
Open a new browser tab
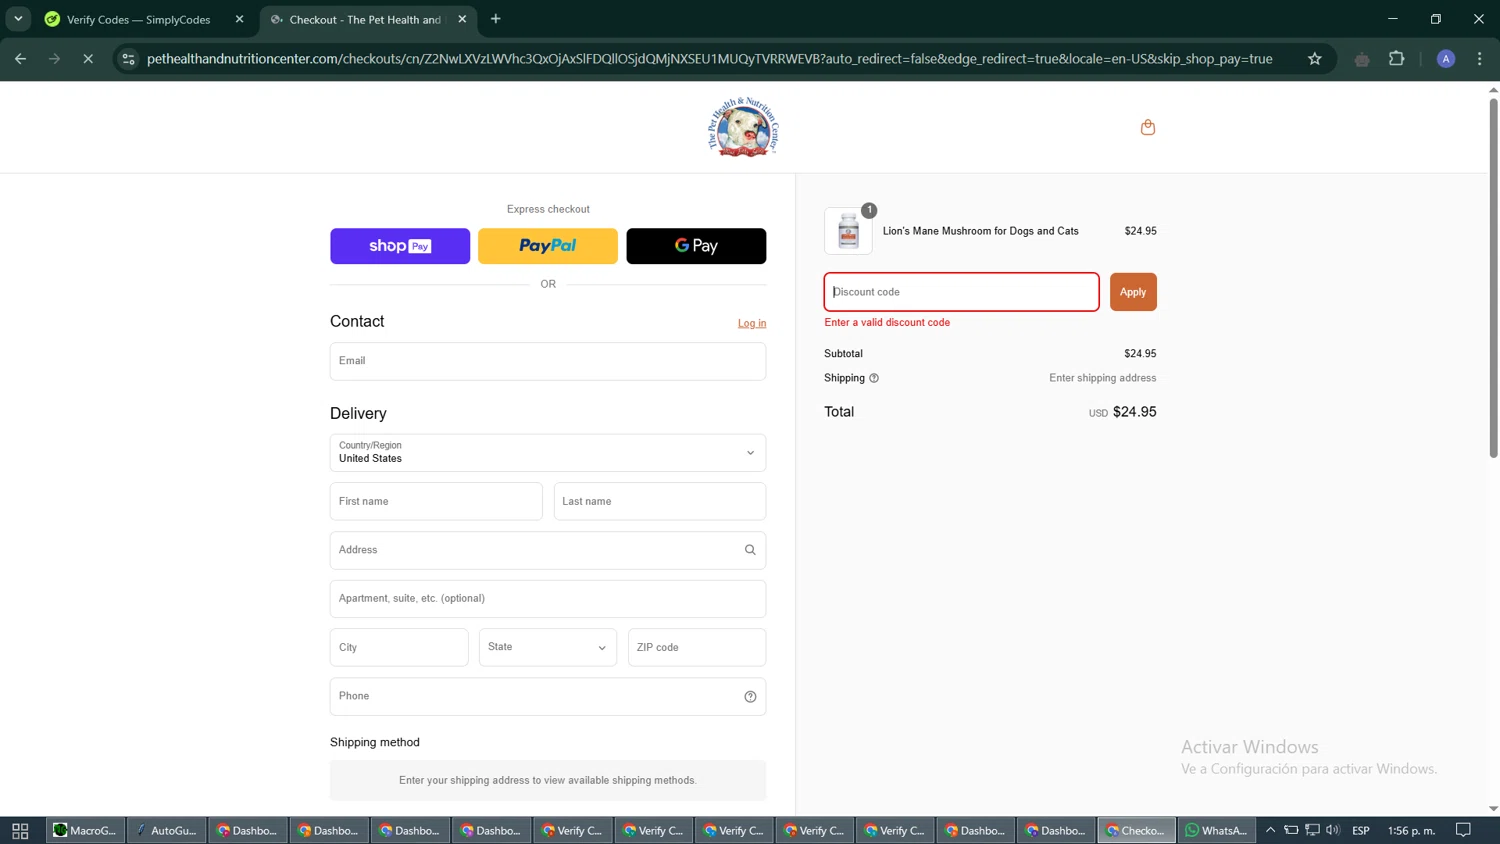(x=496, y=19)
